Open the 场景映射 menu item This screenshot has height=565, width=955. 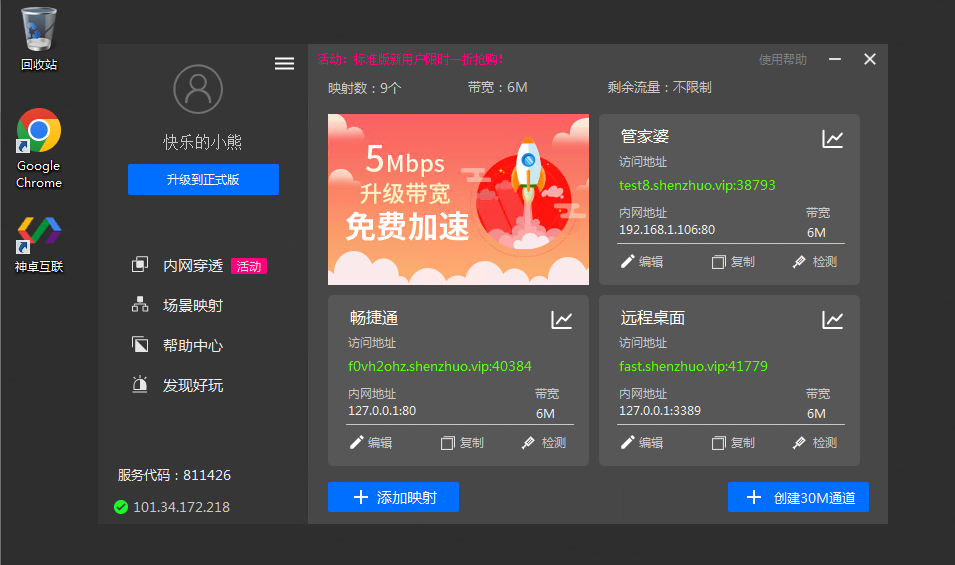[192, 306]
